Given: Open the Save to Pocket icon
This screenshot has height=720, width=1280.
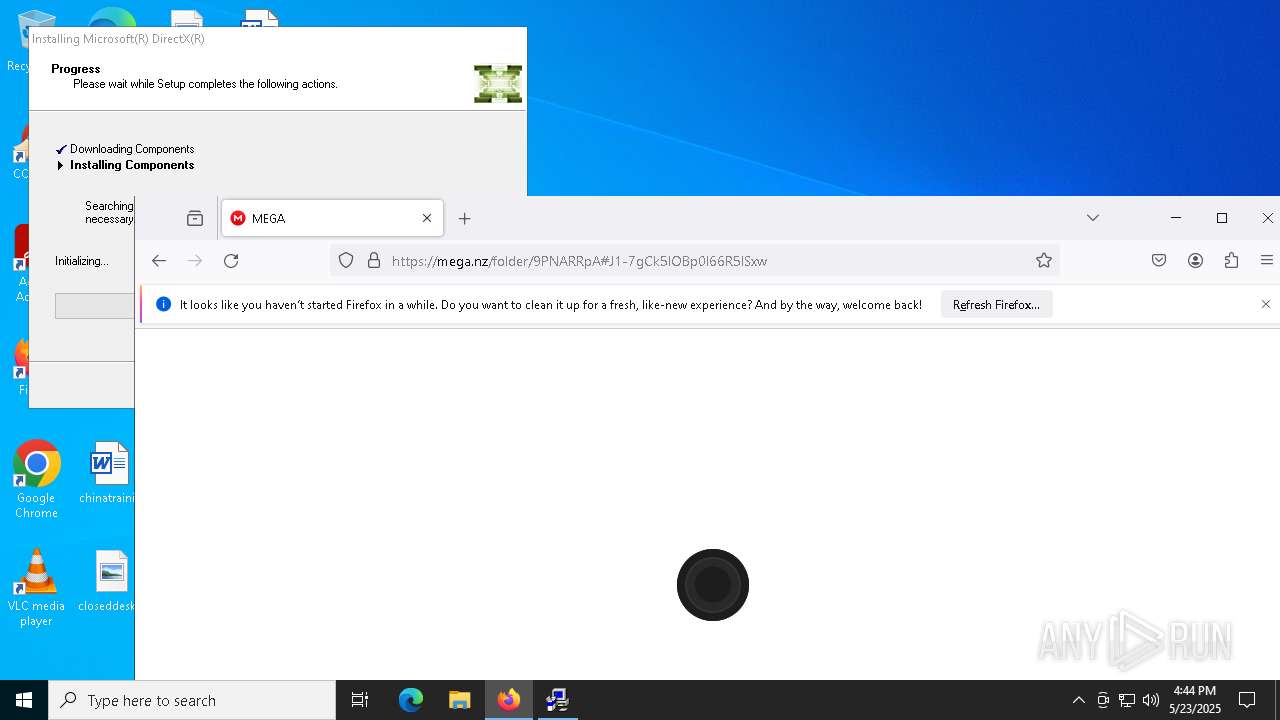Looking at the screenshot, I should (1159, 261).
